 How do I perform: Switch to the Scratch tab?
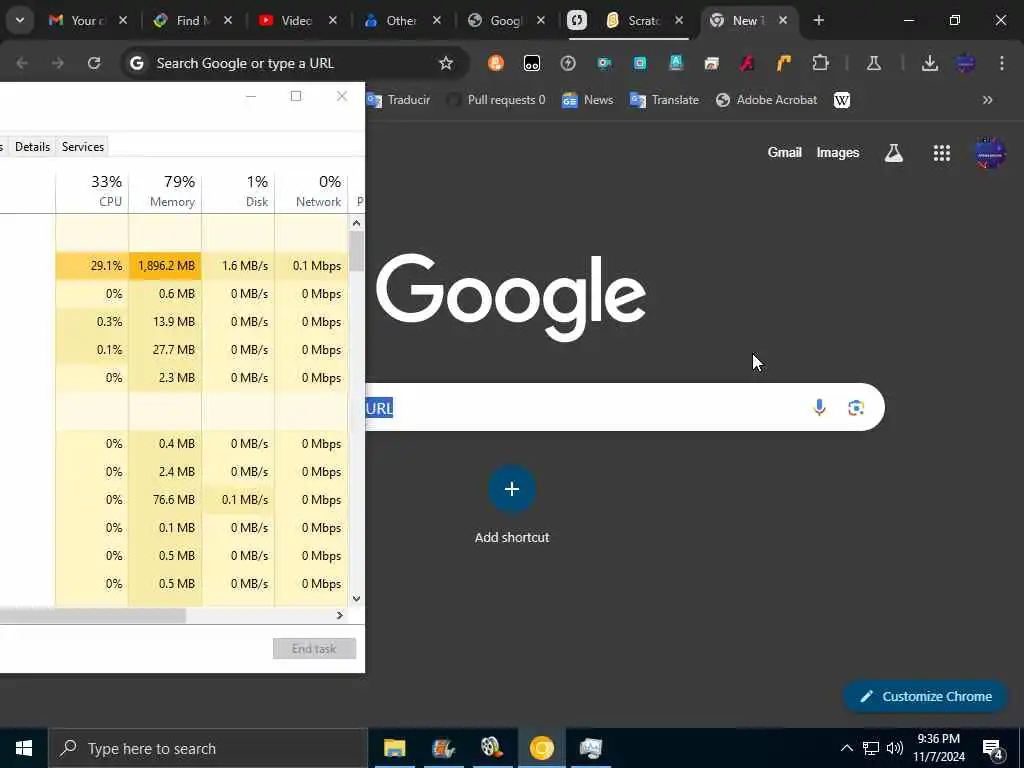(x=643, y=20)
